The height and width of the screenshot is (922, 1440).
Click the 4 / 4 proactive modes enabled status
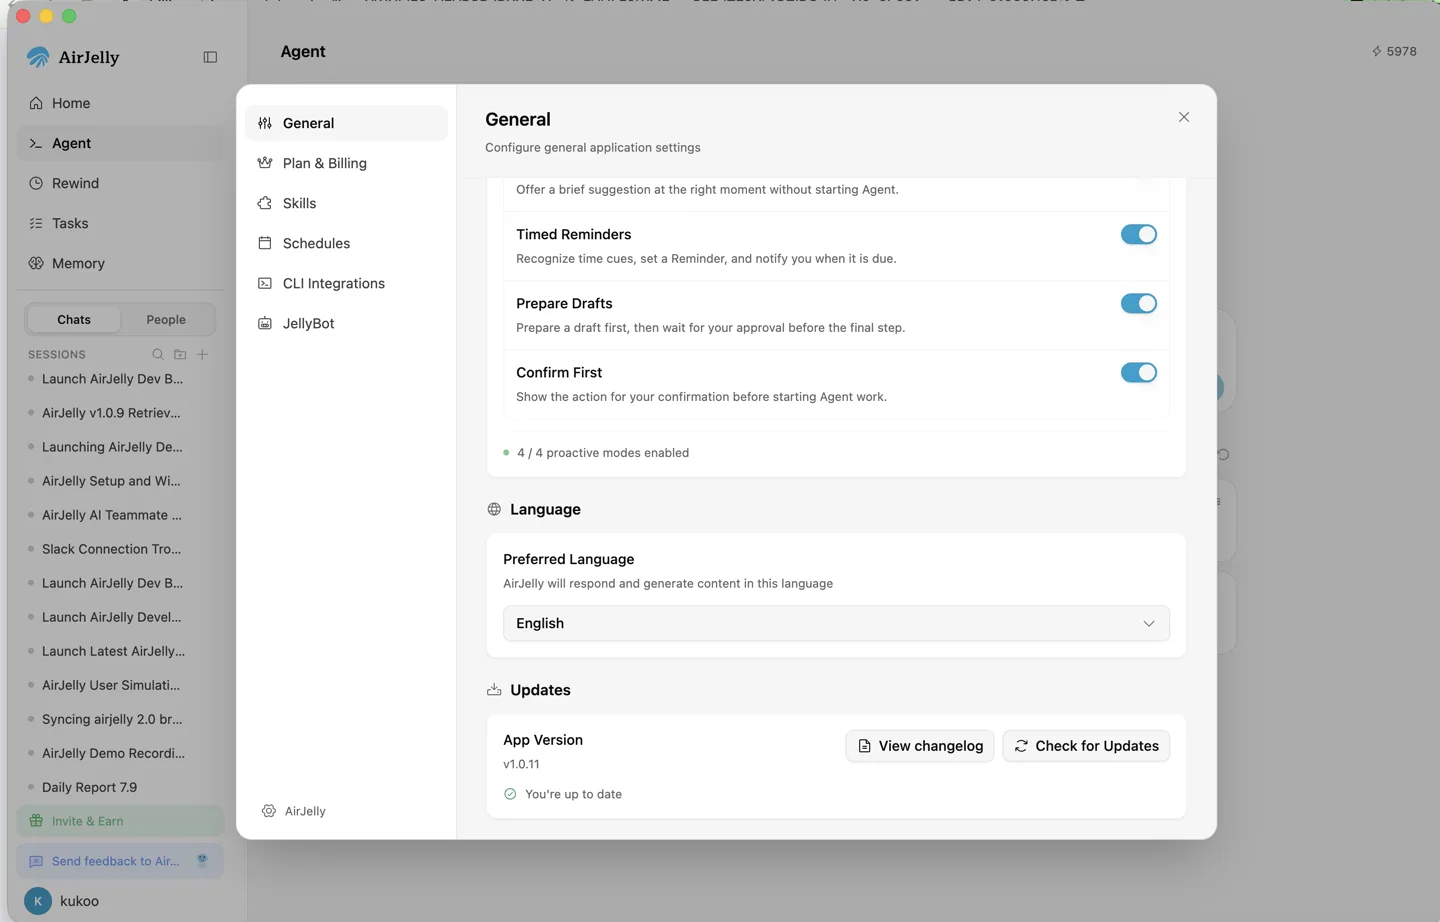click(x=596, y=453)
